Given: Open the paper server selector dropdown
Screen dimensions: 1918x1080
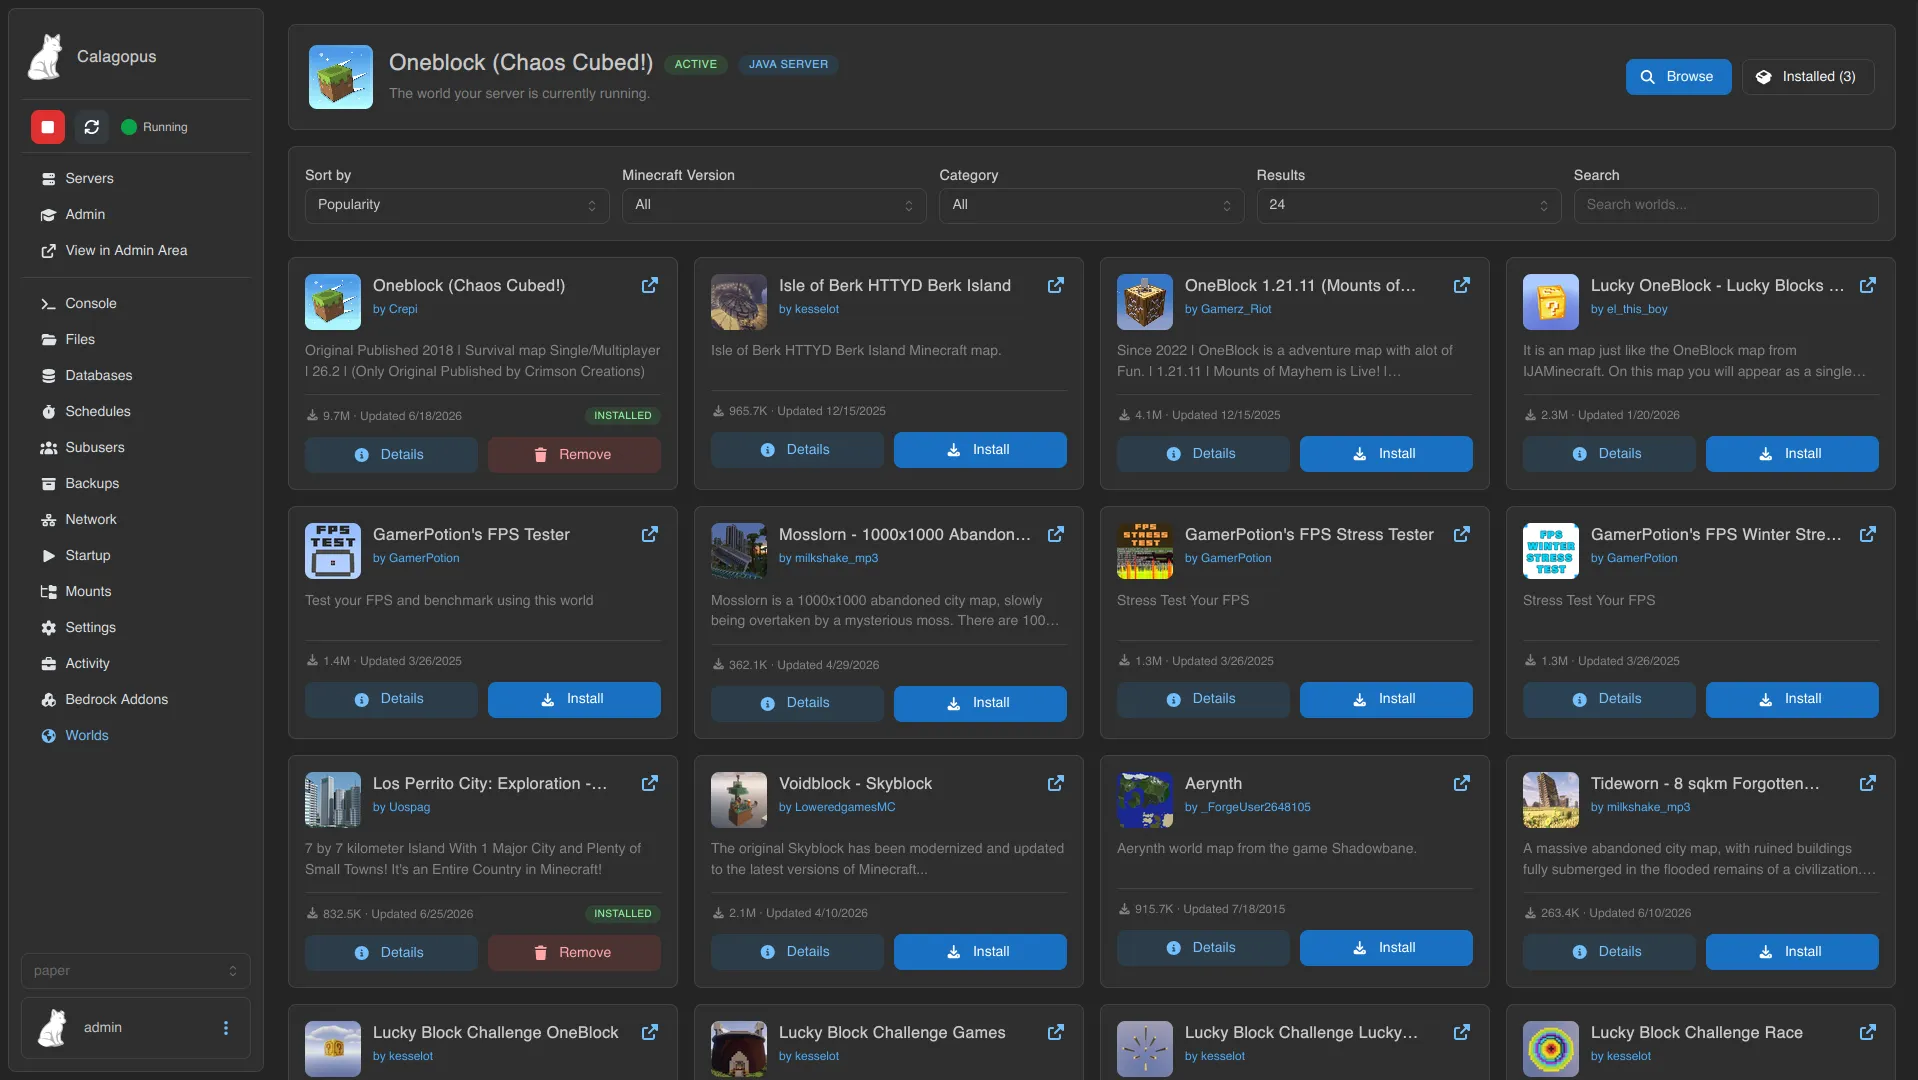Looking at the screenshot, I should pyautogui.click(x=136, y=971).
